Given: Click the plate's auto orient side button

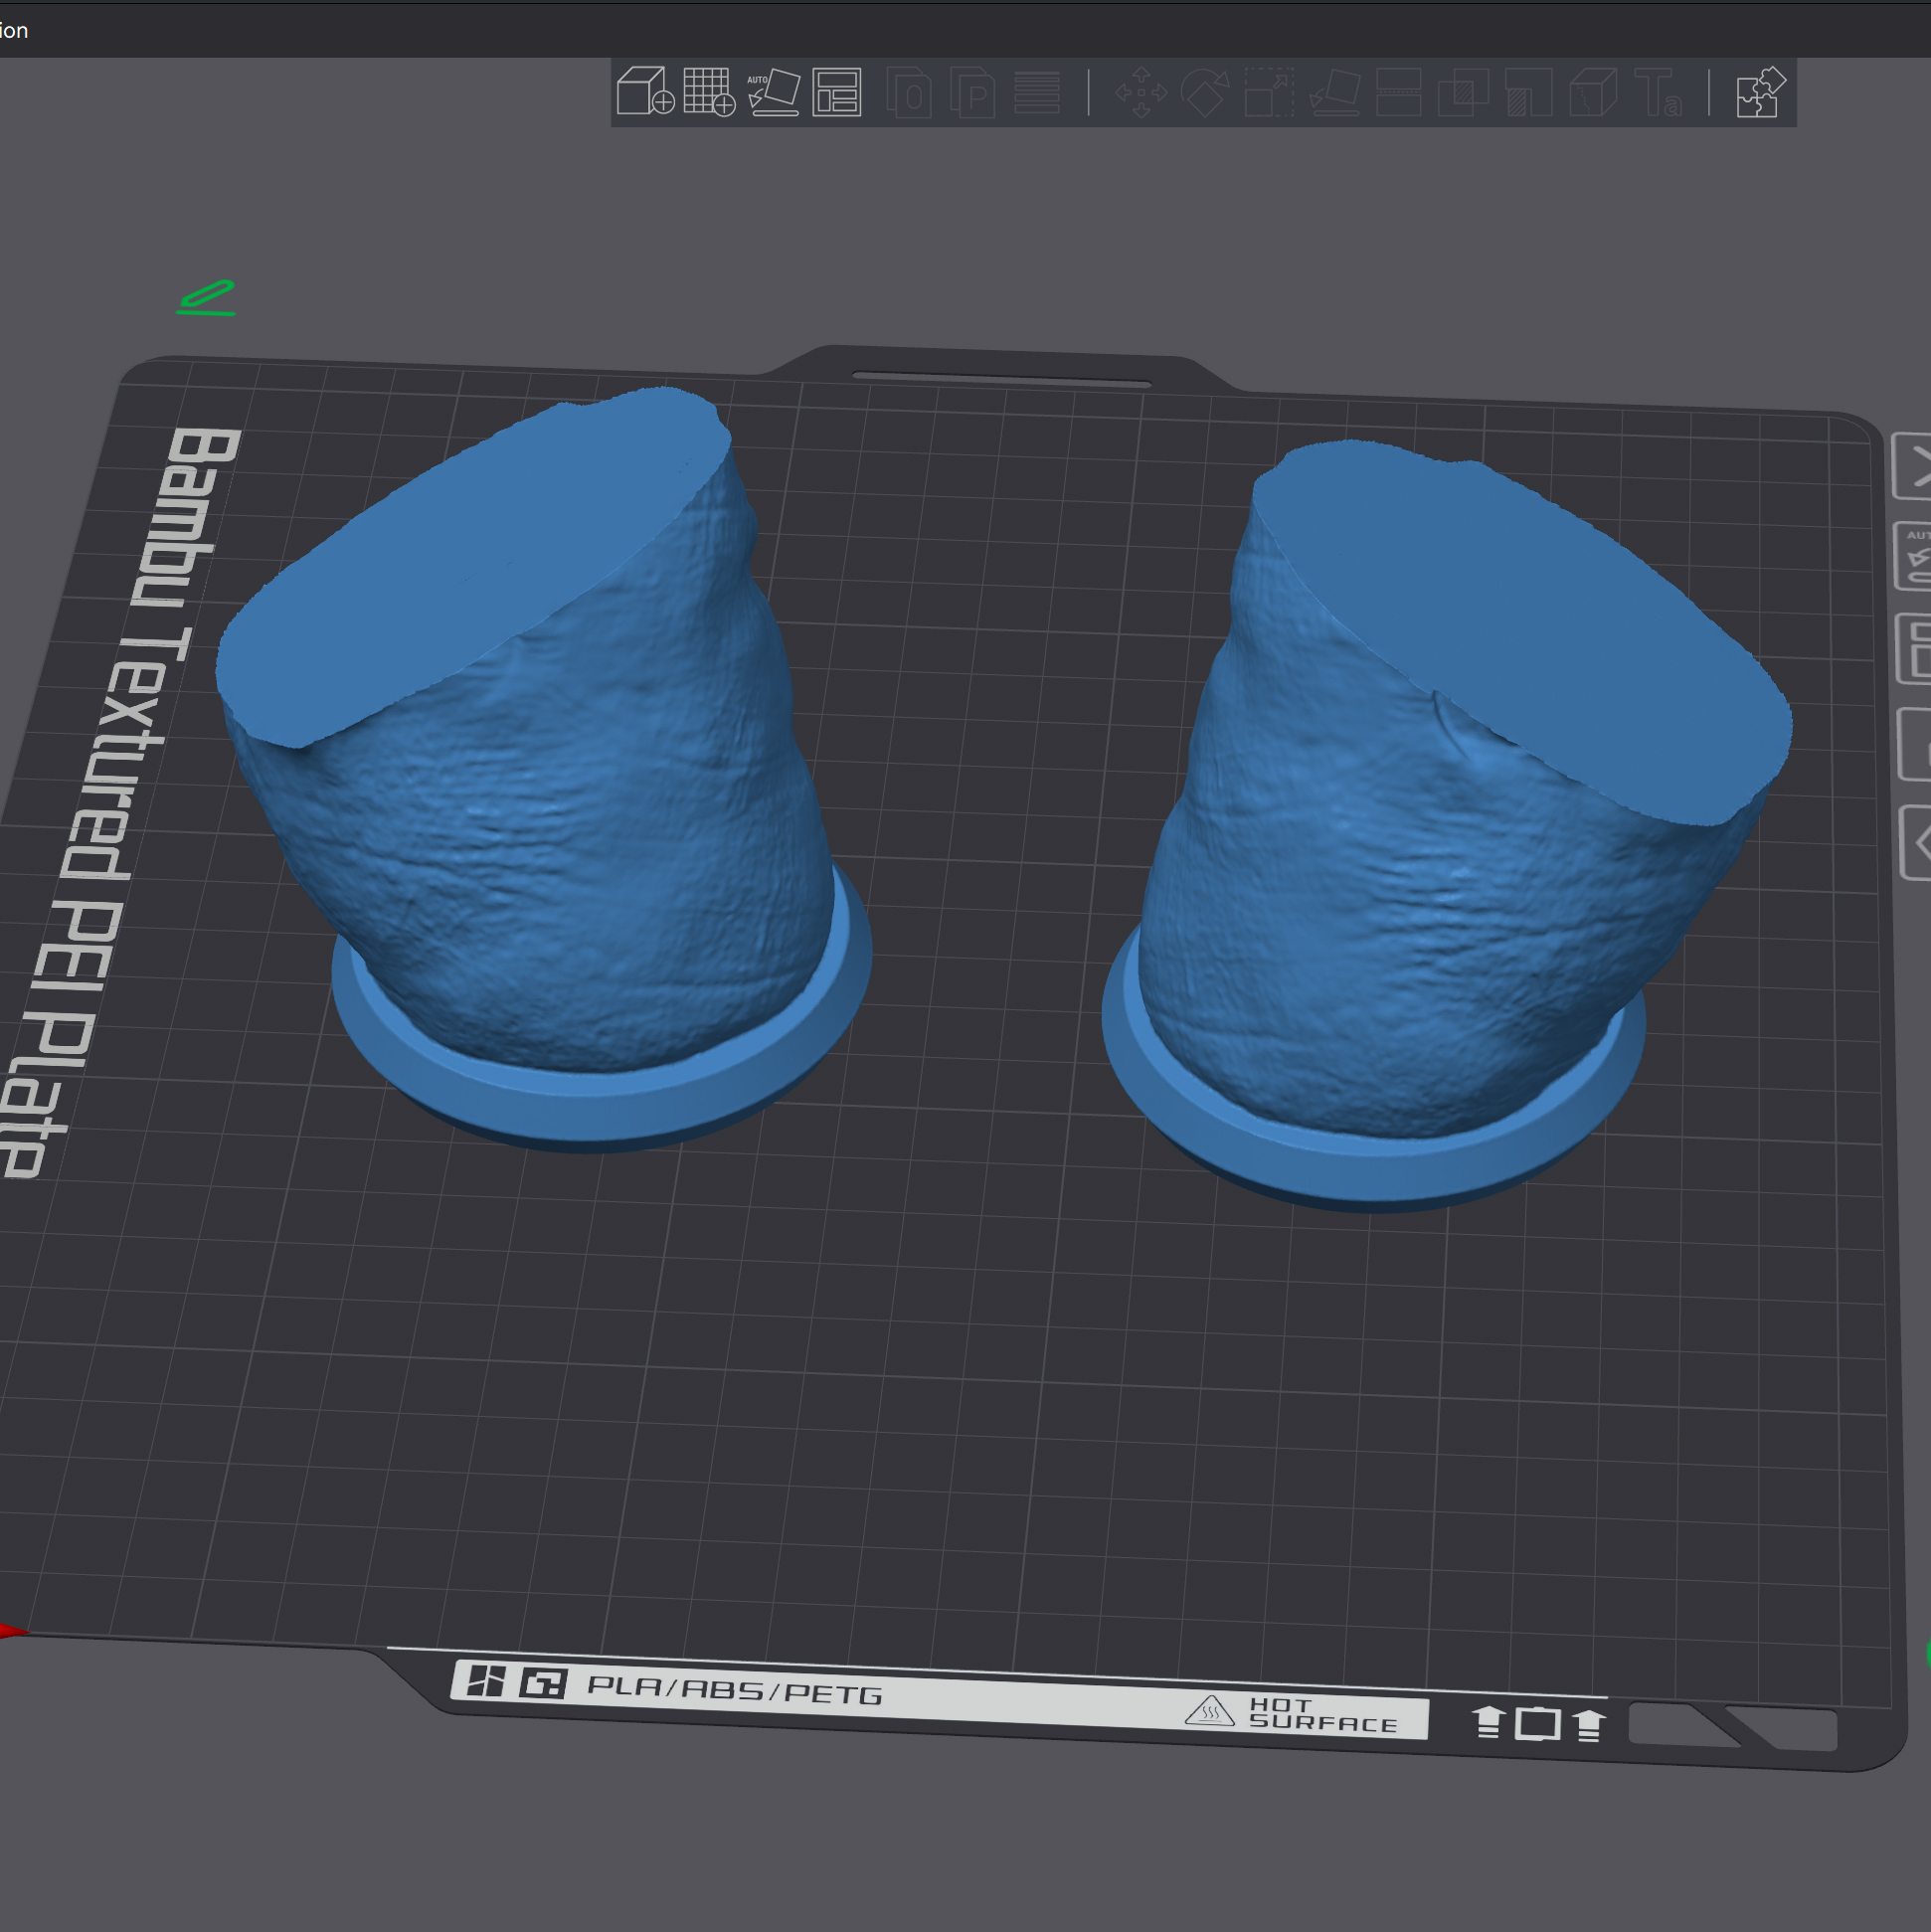Looking at the screenshot, I should pyautogui.click(x=1915, y=556).
